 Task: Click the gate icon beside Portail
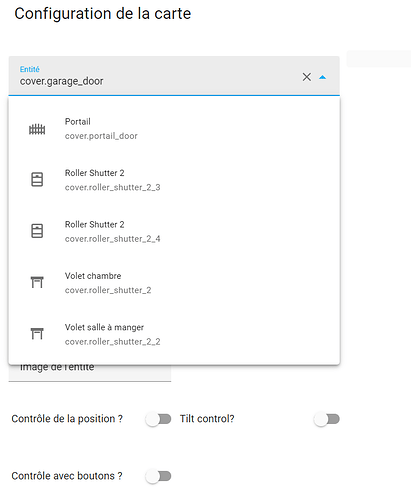point(37,129)
